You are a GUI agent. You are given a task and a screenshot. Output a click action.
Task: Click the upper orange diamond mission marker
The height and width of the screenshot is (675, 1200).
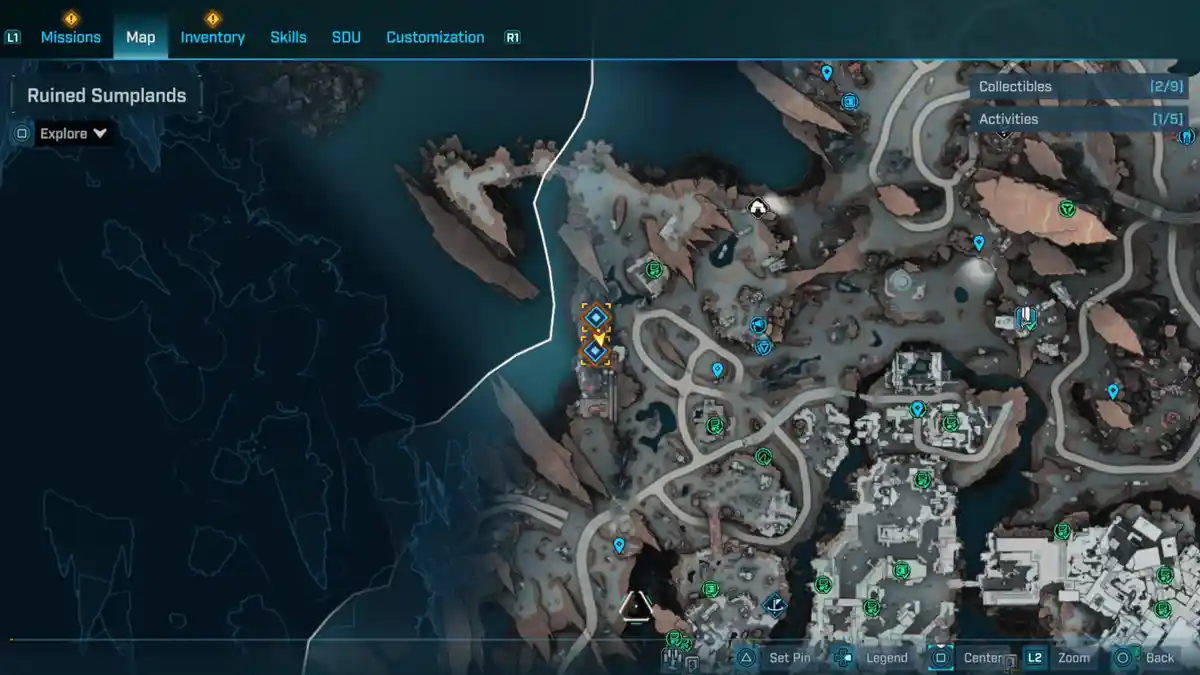click(596, 318)
